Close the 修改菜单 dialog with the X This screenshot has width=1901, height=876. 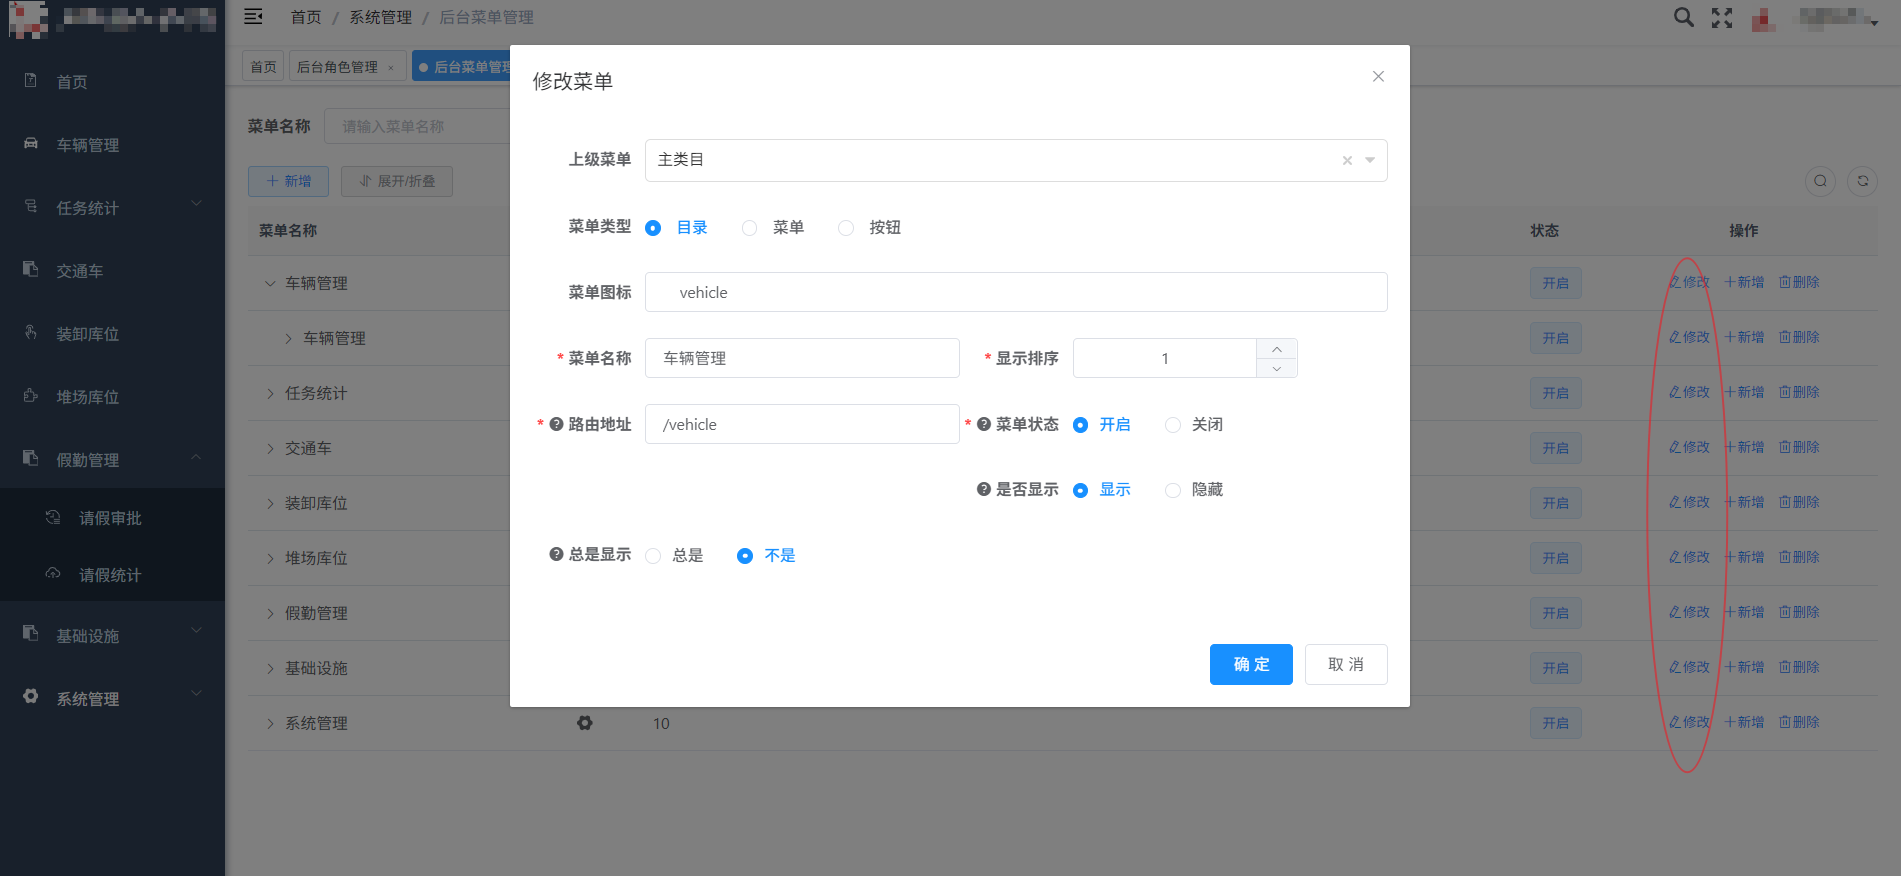pyautogui.click(x=1378, y=76)
